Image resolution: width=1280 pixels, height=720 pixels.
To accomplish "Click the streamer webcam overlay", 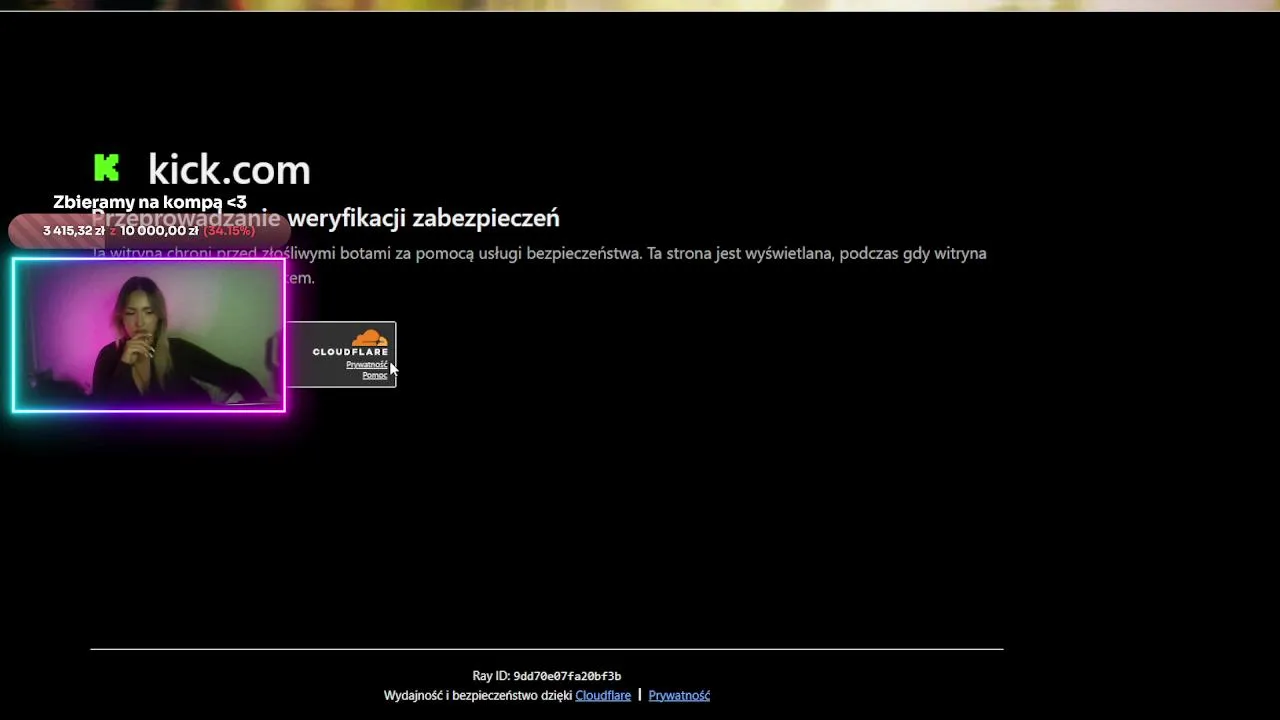I will 149,335.
